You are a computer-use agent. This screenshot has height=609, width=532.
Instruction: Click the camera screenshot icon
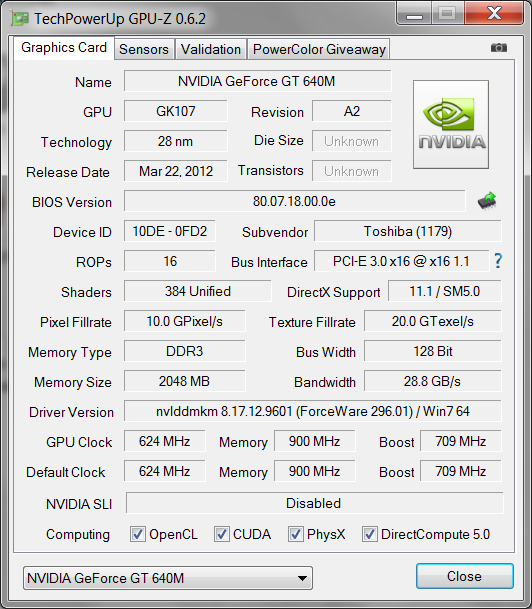coord(499,48)
